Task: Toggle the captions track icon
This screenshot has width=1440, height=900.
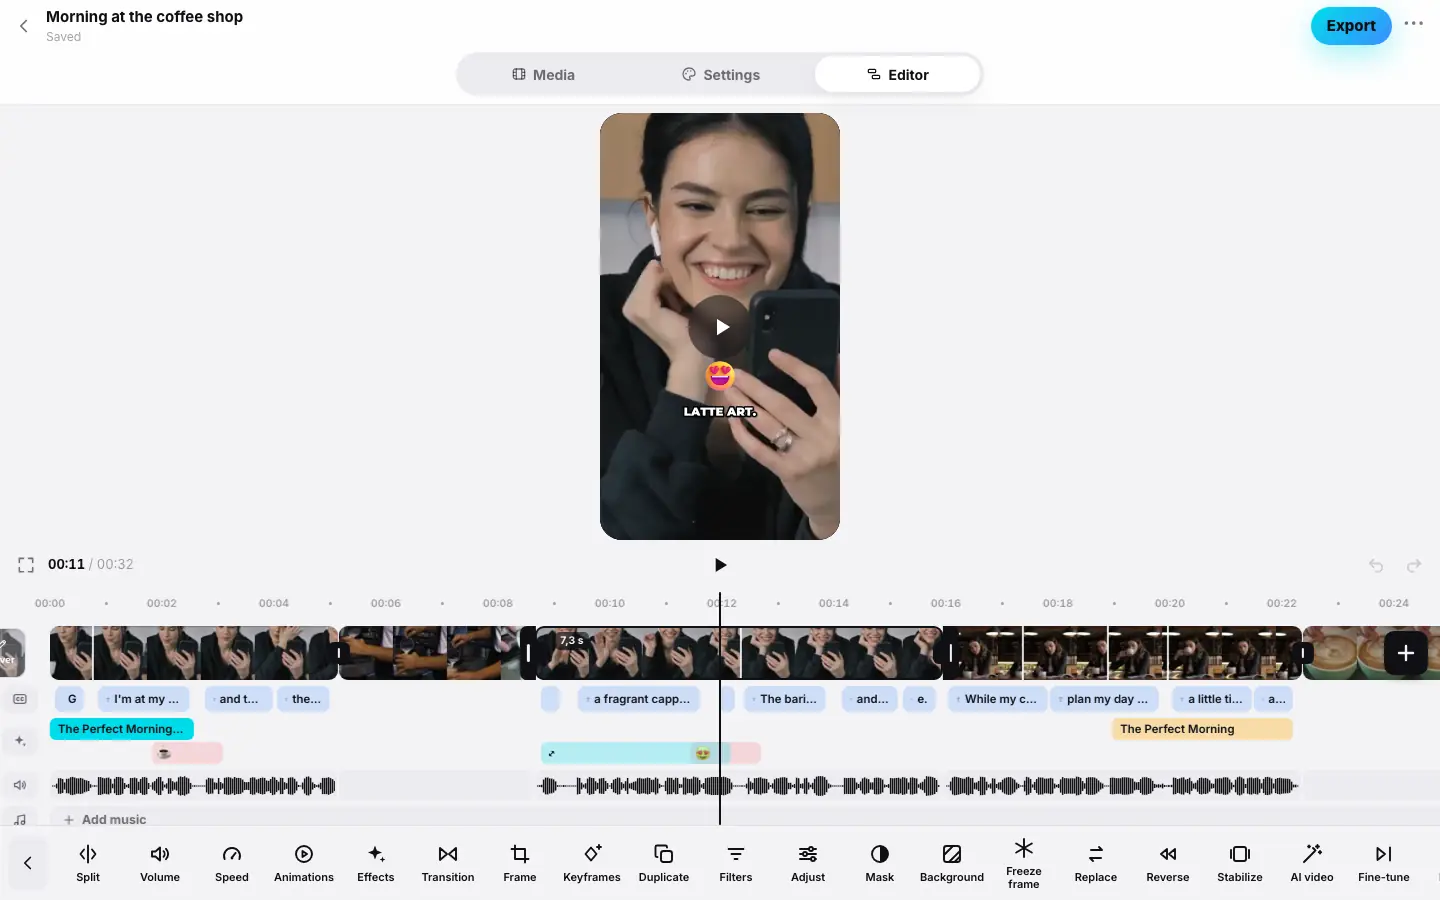Action: (20, 699)
